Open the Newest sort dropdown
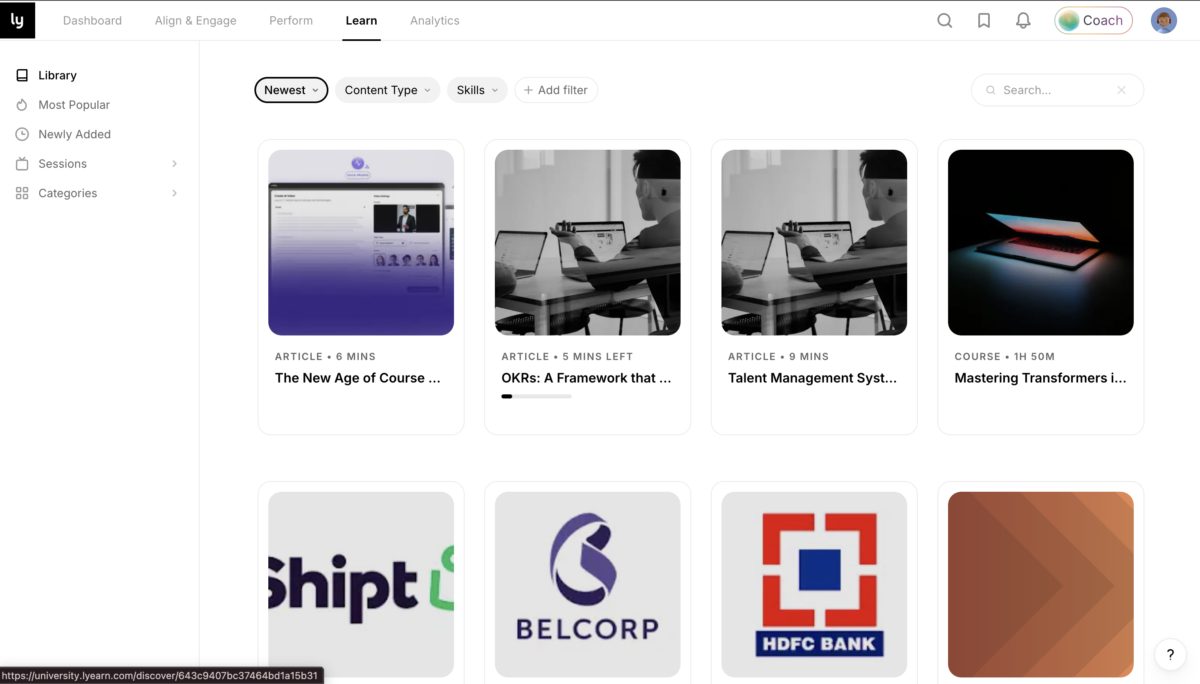 [x=291, y=90]
